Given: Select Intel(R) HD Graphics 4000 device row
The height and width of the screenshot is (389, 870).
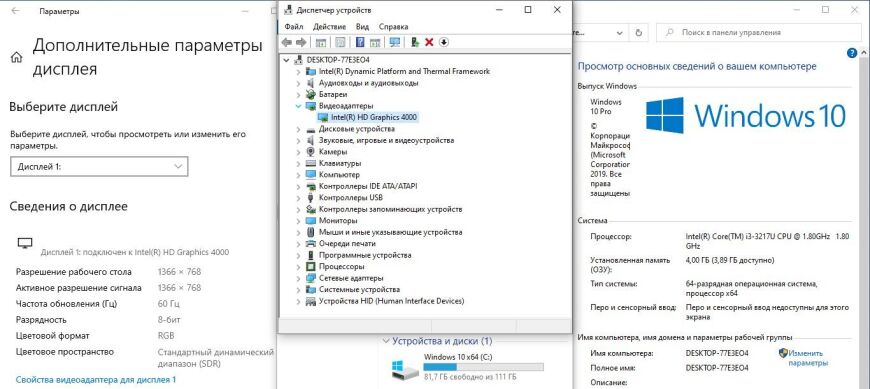Looking at the screenshot, I should tap(373, 117).
